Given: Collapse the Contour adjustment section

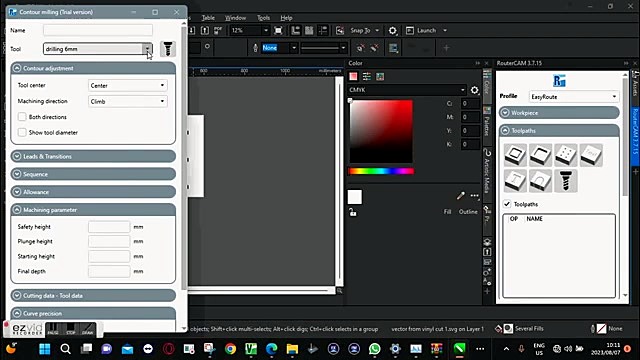Looking at the screenshot, I should pos(93,68).
